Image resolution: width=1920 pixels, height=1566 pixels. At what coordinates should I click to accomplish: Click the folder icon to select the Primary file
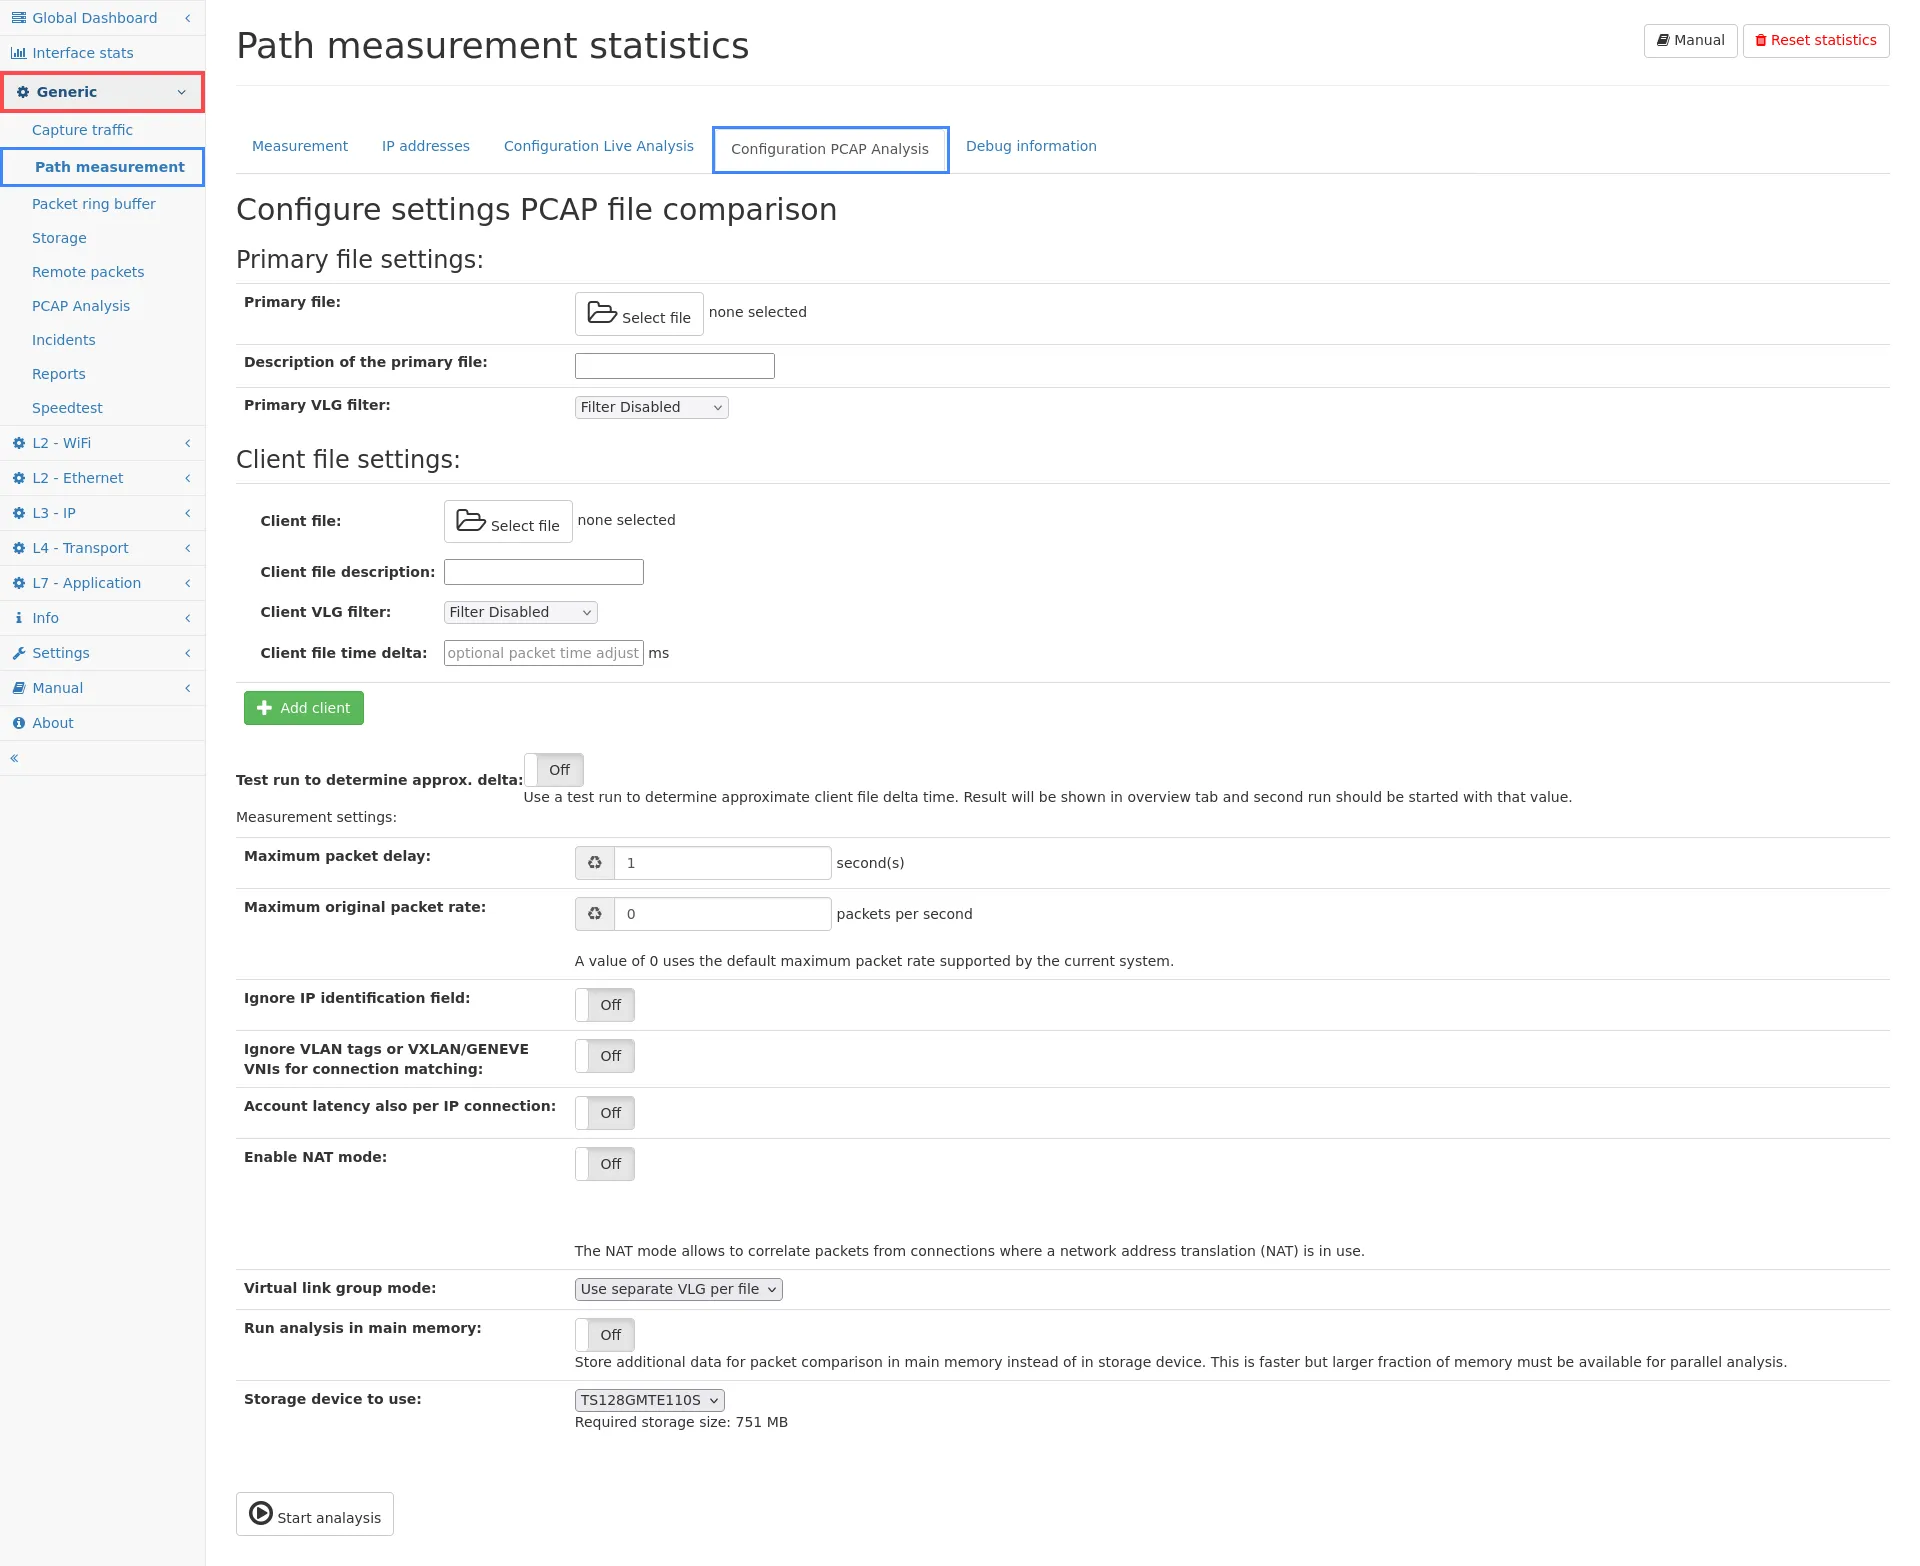tap(602, 313)
